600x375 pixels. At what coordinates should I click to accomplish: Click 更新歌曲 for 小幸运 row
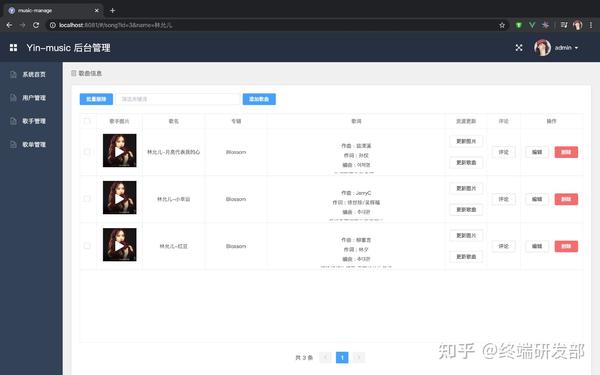coord(466,210)
